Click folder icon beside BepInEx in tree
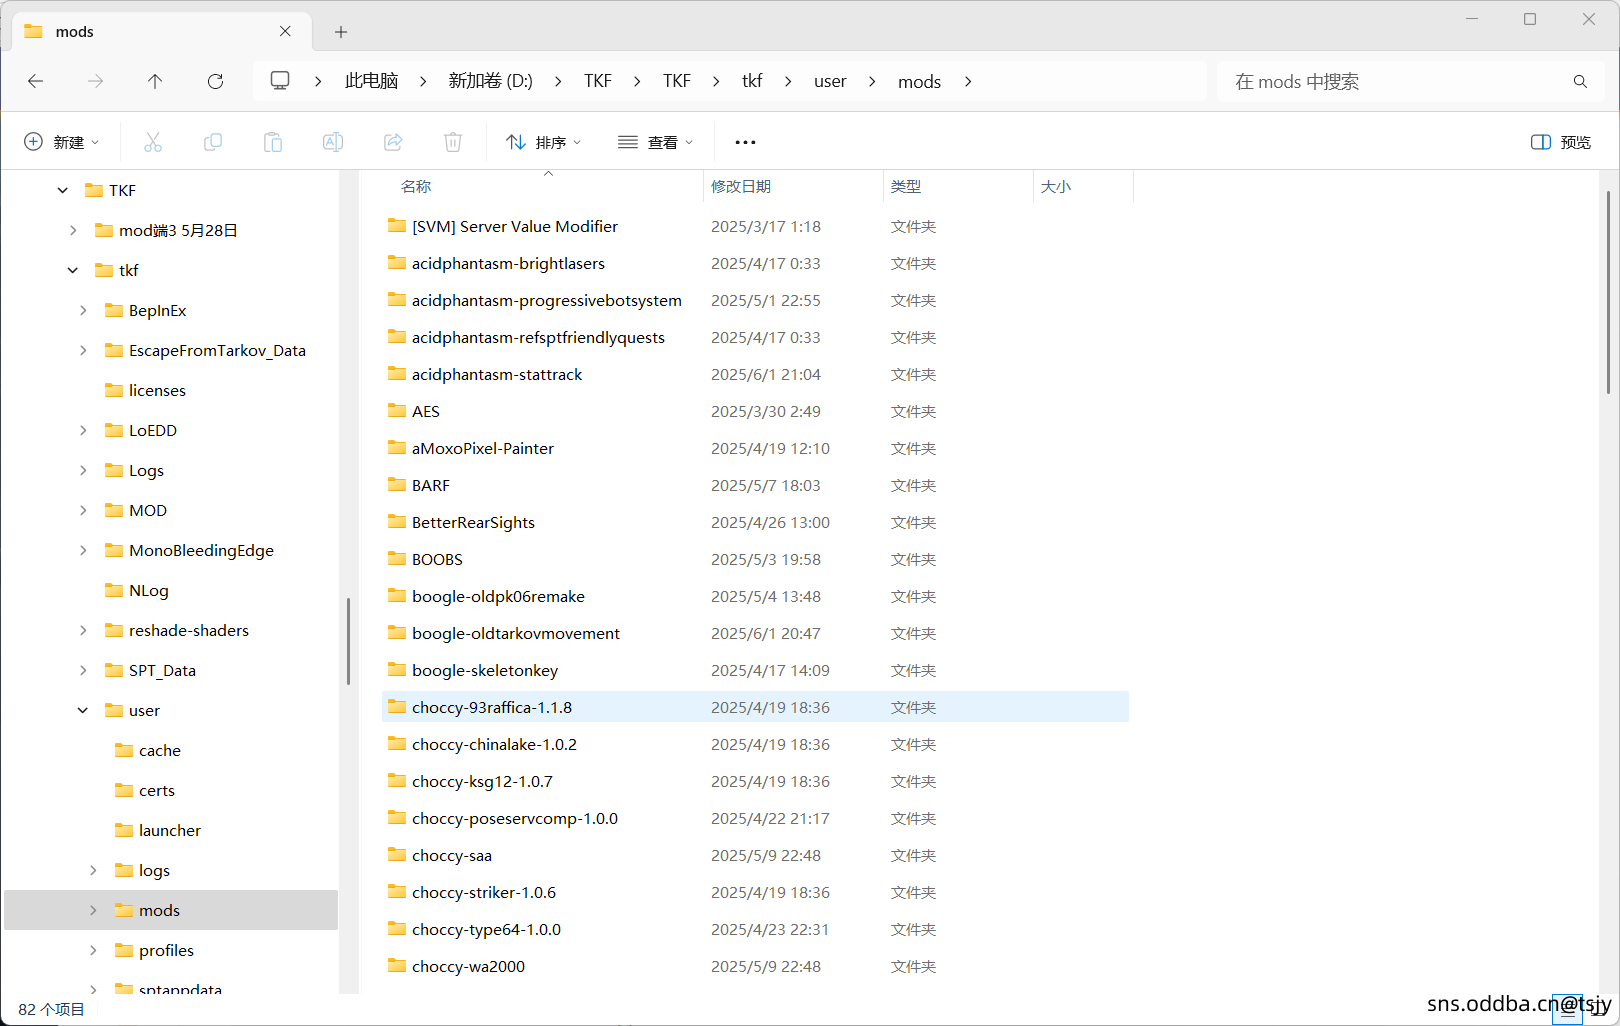Viewport: 1620px width, 1026px height. tap(114, 310)
